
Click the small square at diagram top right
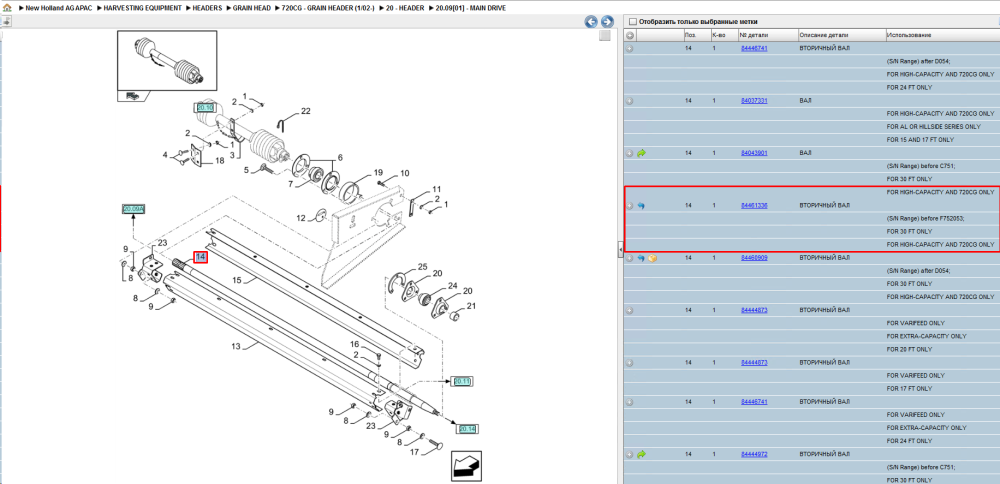tap(605, 36)
